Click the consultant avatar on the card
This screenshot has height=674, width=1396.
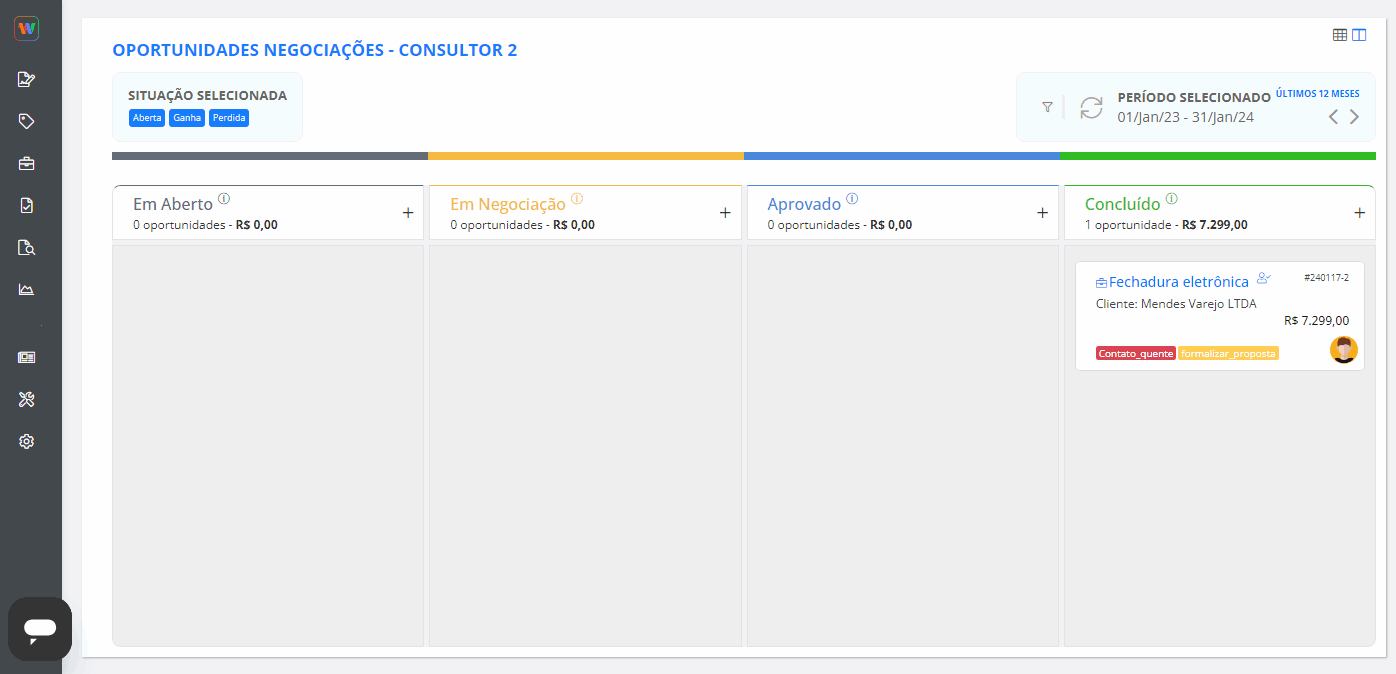[1344, 350]
